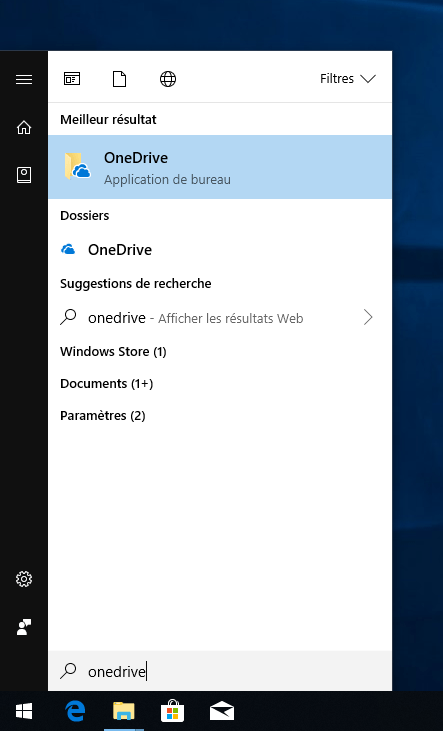Expand Documents (1+) results
Image resolution: width=443 pixels, height=731 pixels.
[x=107, y=384]
